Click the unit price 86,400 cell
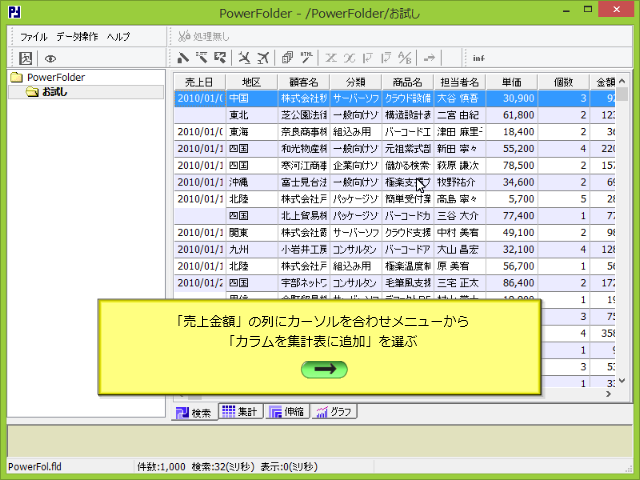Viewport: 640px width, 480px height. coord(511,283)
